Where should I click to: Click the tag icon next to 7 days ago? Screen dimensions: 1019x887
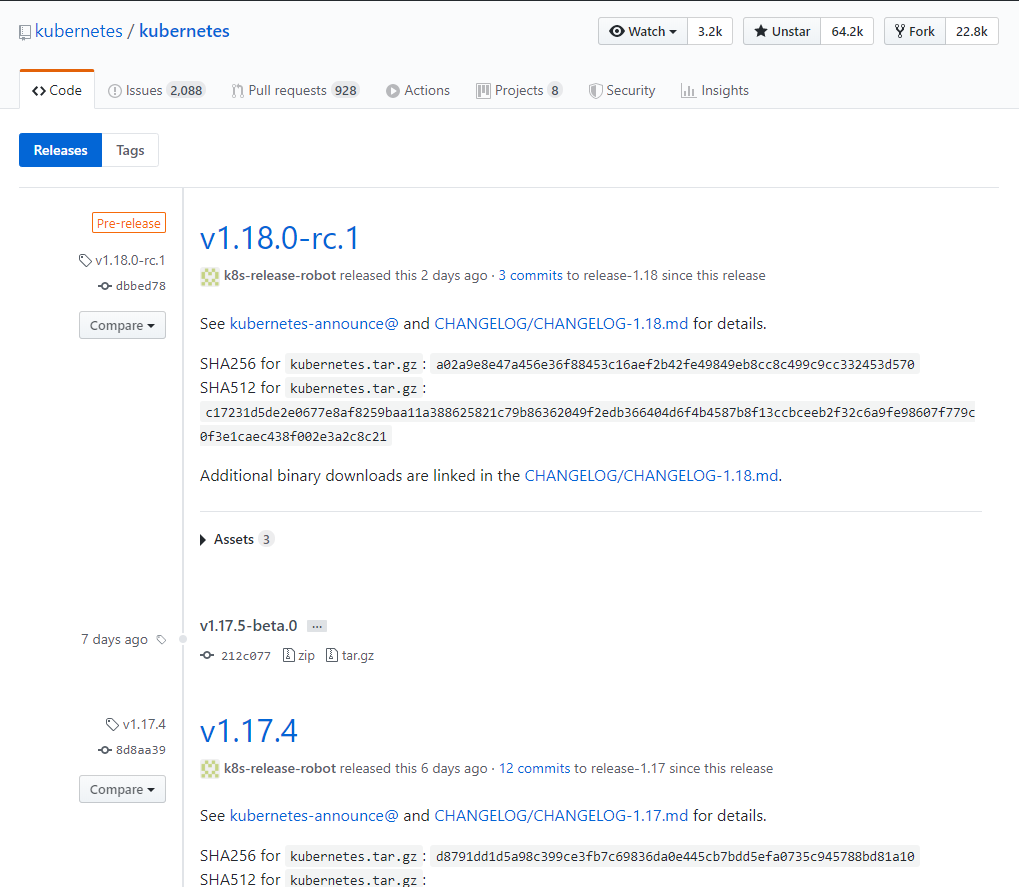(161, 640)
